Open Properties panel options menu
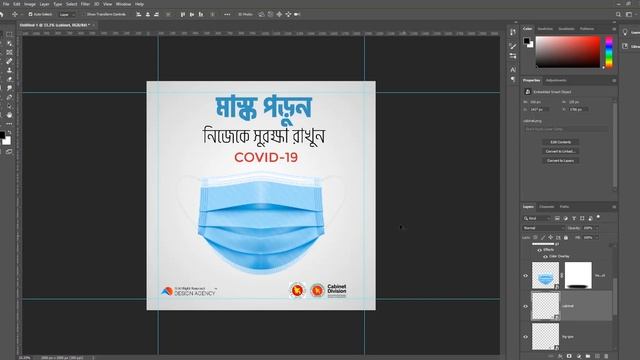 point(614,80)
